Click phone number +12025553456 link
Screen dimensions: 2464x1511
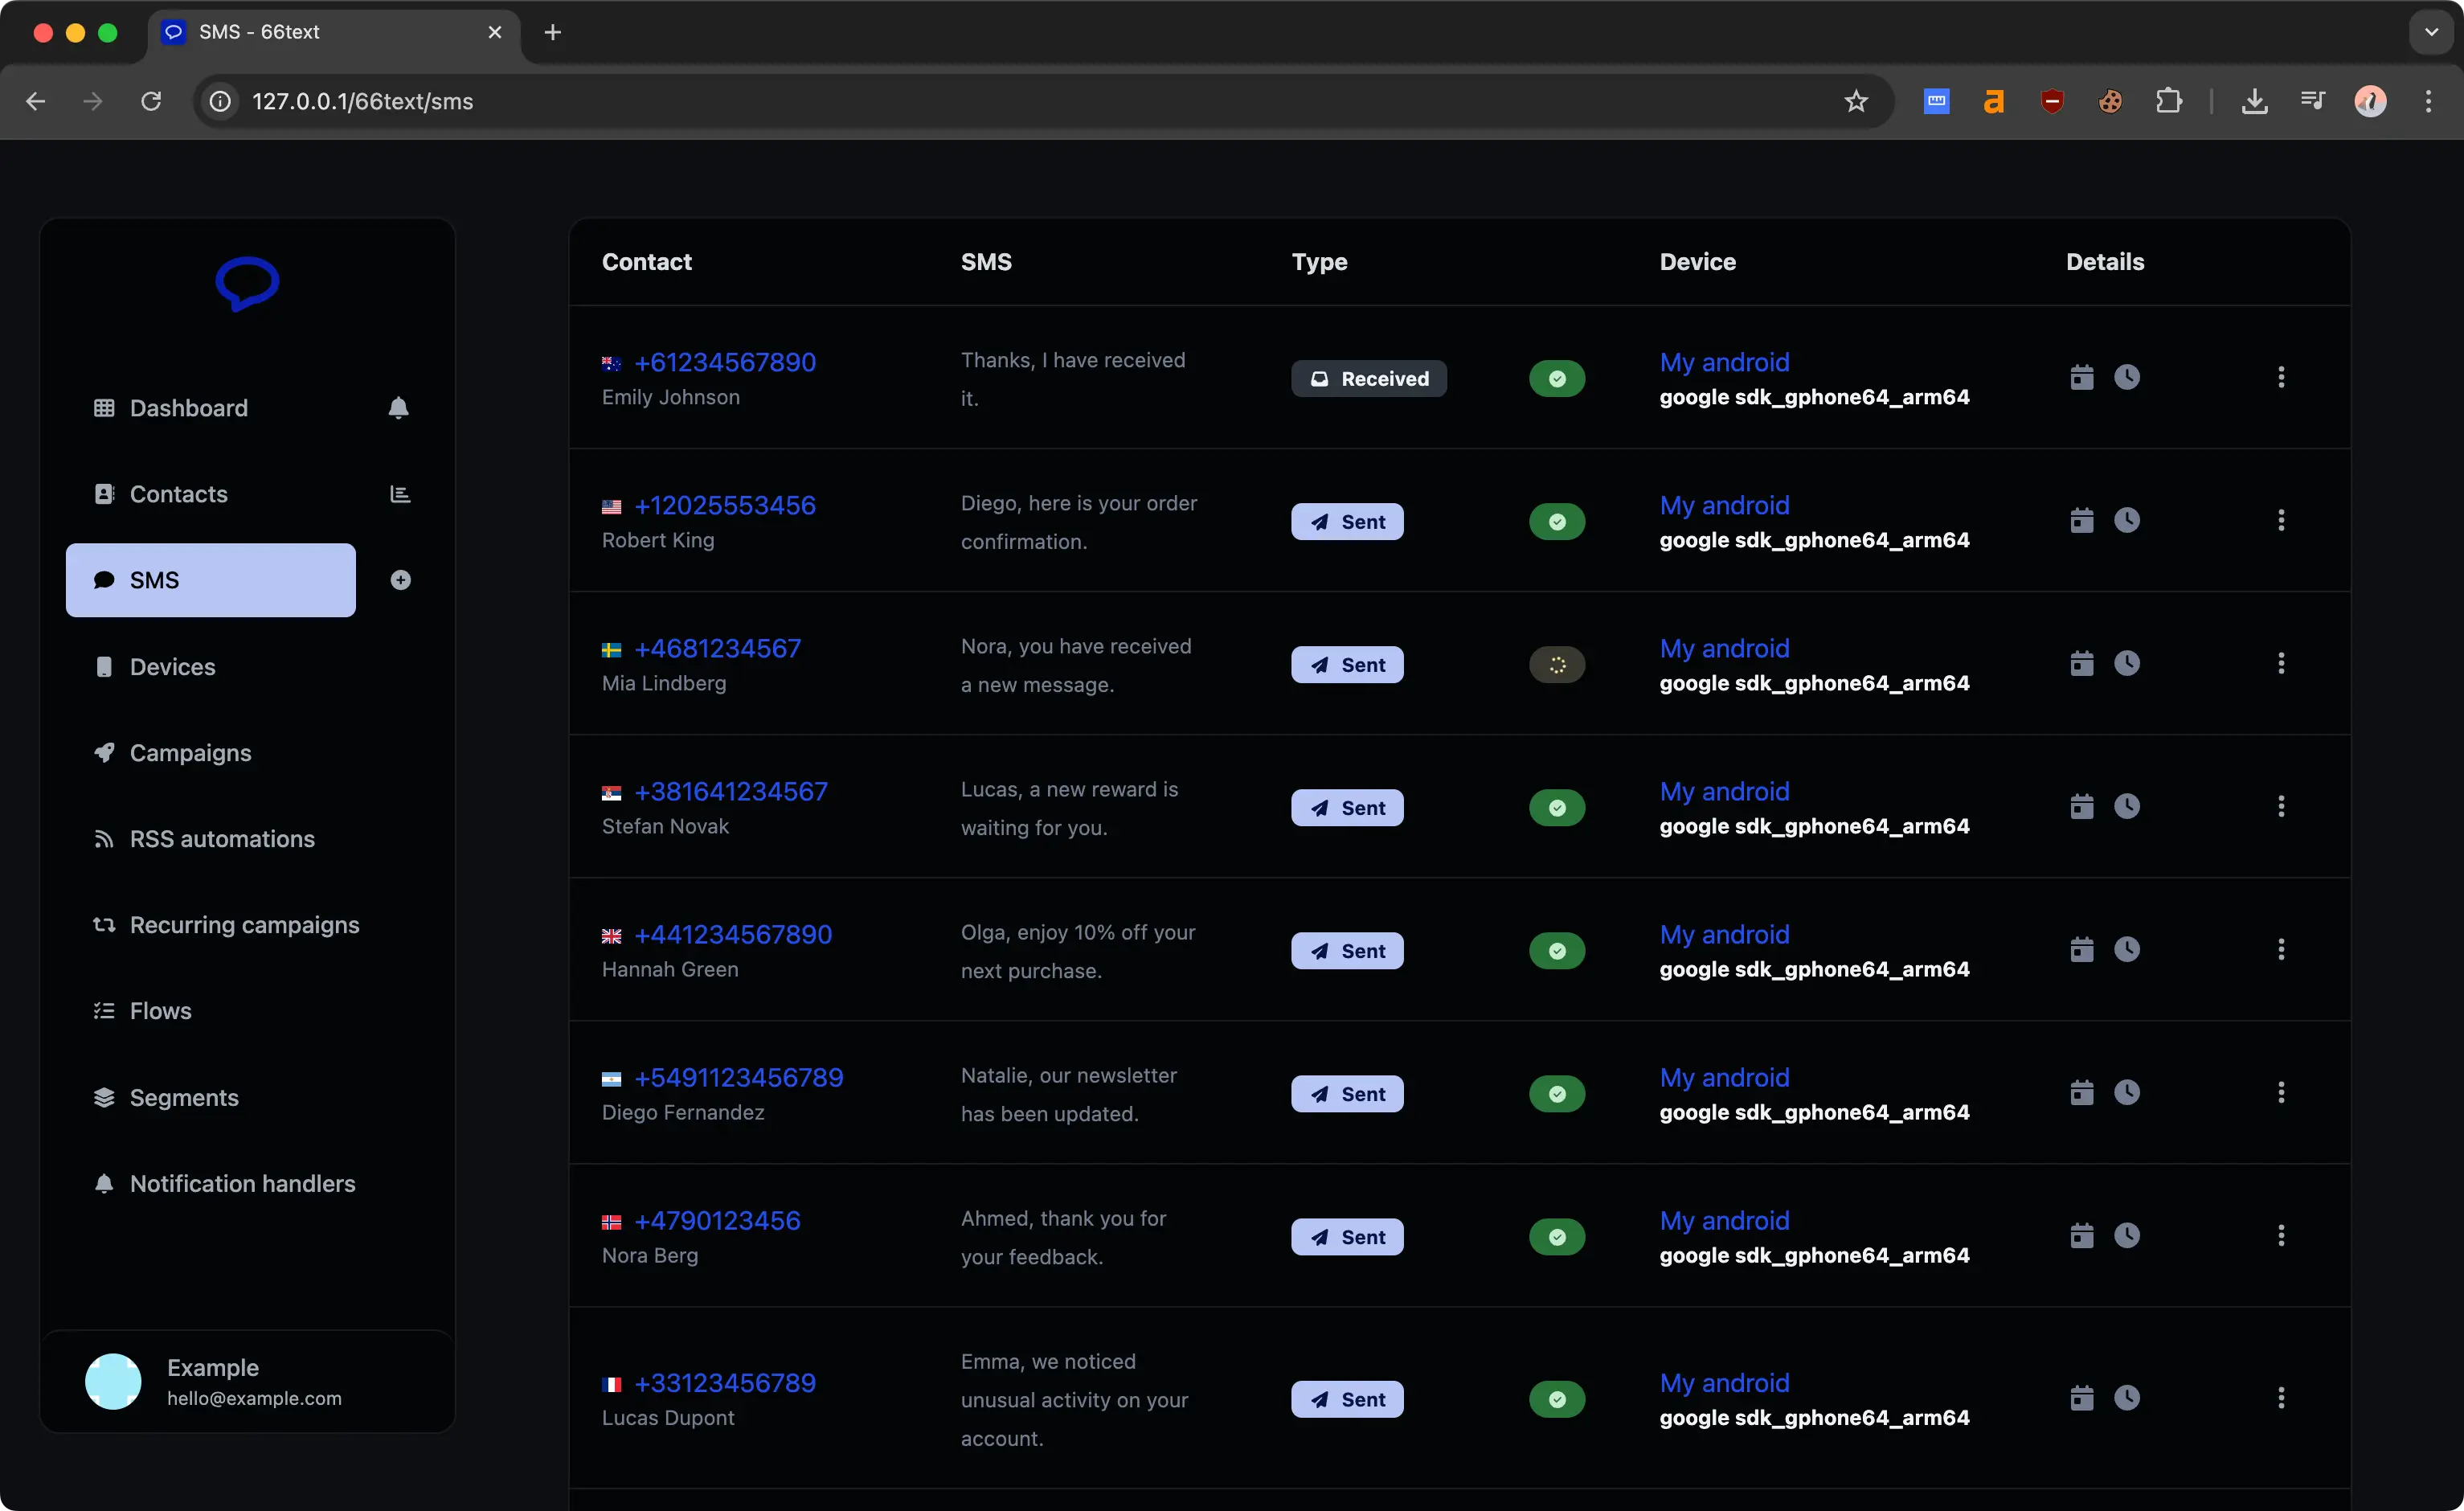[725, 505]
